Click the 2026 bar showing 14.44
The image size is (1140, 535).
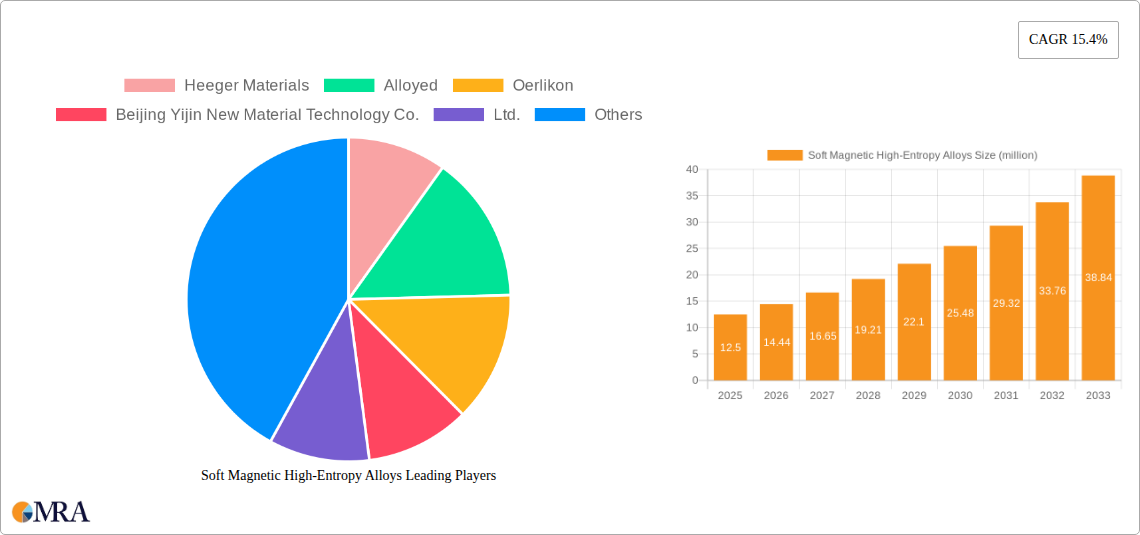click(776, 342)
